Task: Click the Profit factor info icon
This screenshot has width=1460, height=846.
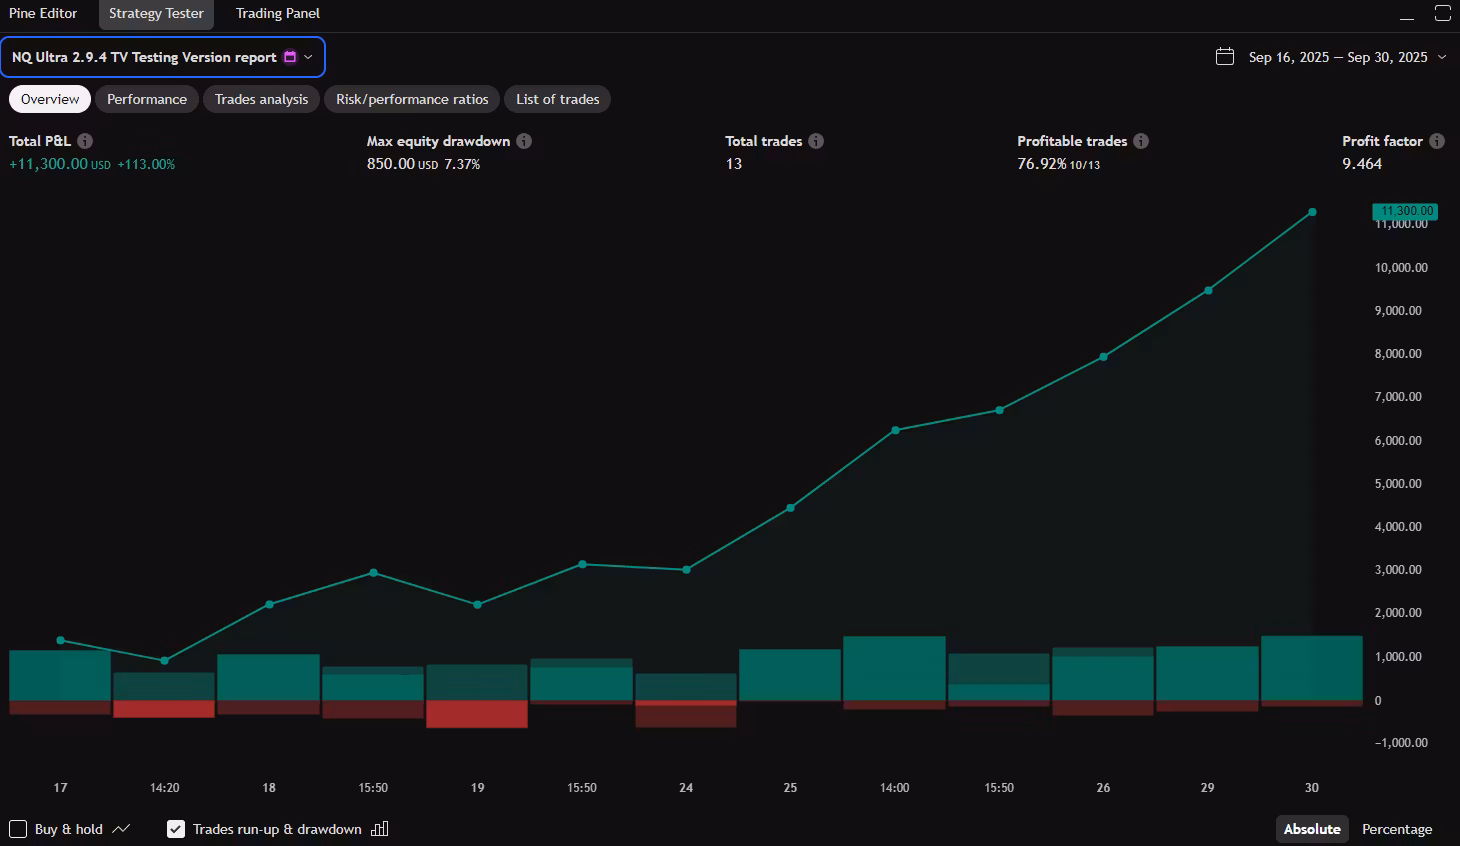Action: click(x=1437, y=141)
